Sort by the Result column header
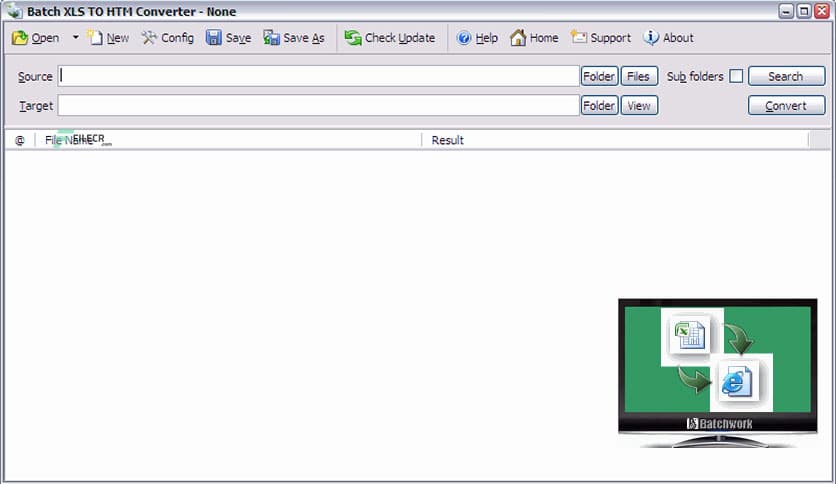Image resolution: width=836 pixels, height=484 pixels. click(x=615, y=140)
